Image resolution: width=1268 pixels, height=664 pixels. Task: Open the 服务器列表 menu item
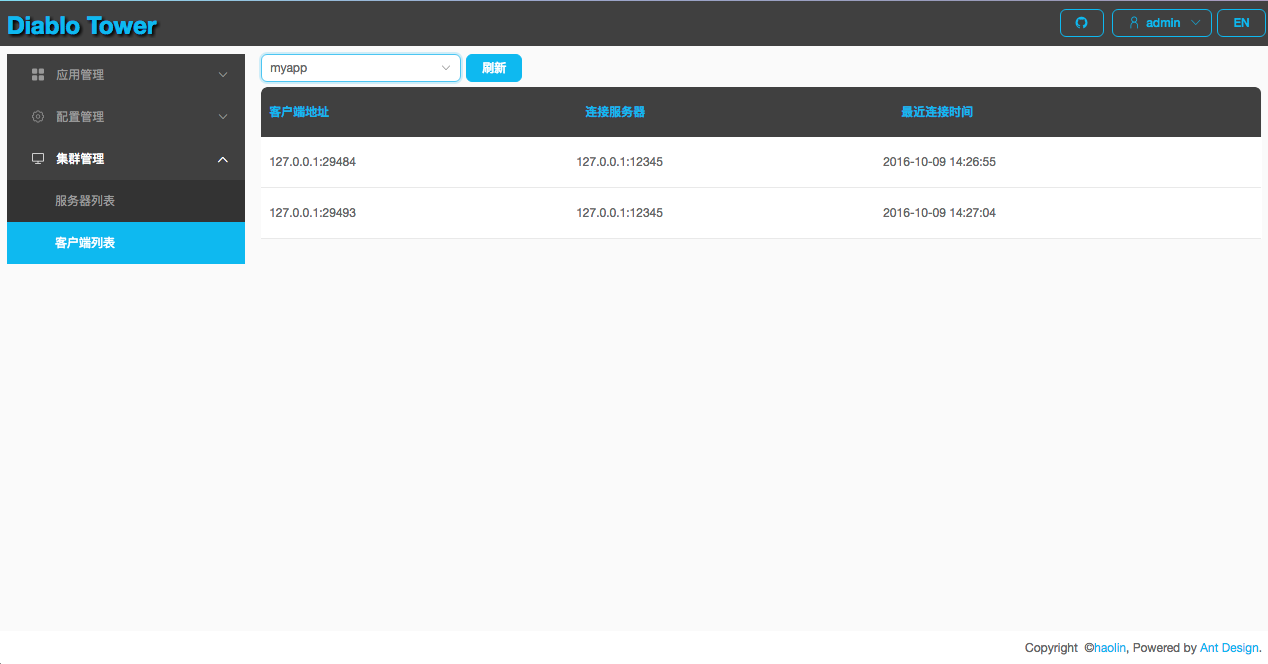click(126, 201)
